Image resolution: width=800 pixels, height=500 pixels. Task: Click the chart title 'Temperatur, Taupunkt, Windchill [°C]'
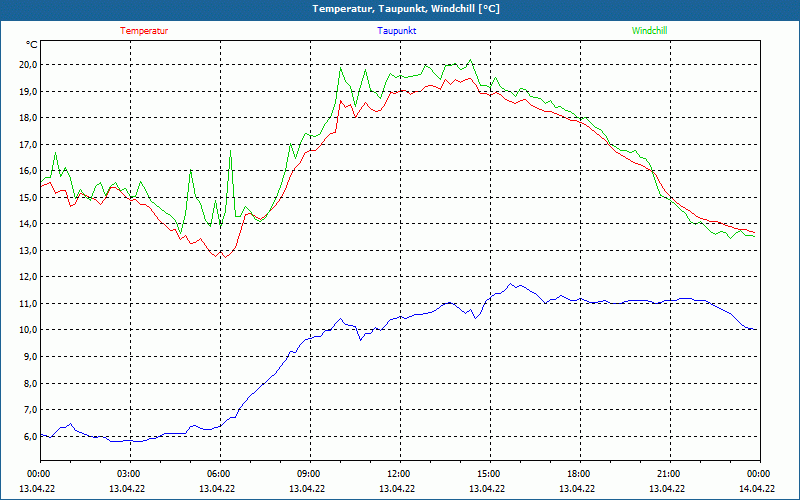coord(406,9)
